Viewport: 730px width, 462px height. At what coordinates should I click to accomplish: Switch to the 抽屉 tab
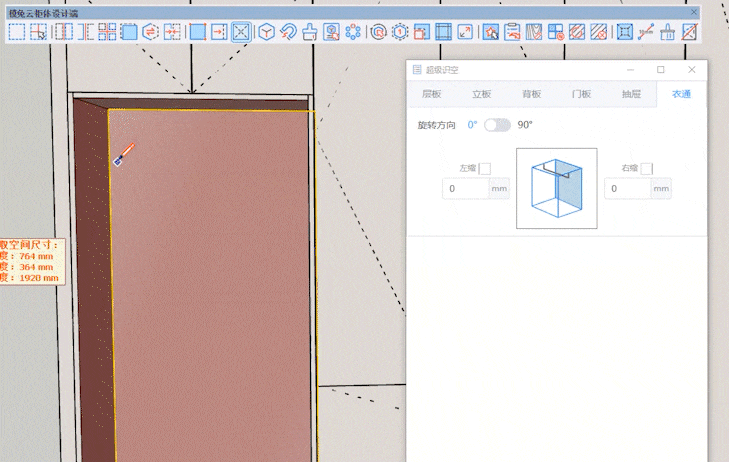tap(631, 94)
